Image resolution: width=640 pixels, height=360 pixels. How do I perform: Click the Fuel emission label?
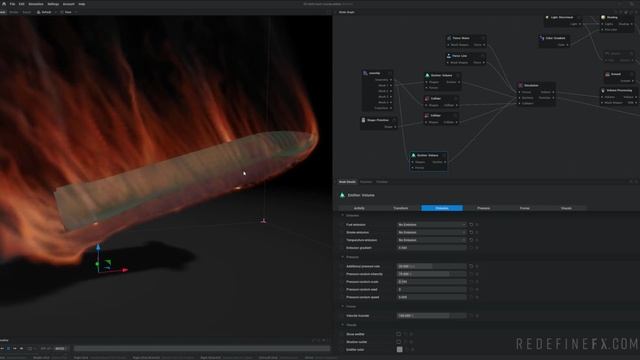pyautogui.click(x=356, y=224)
